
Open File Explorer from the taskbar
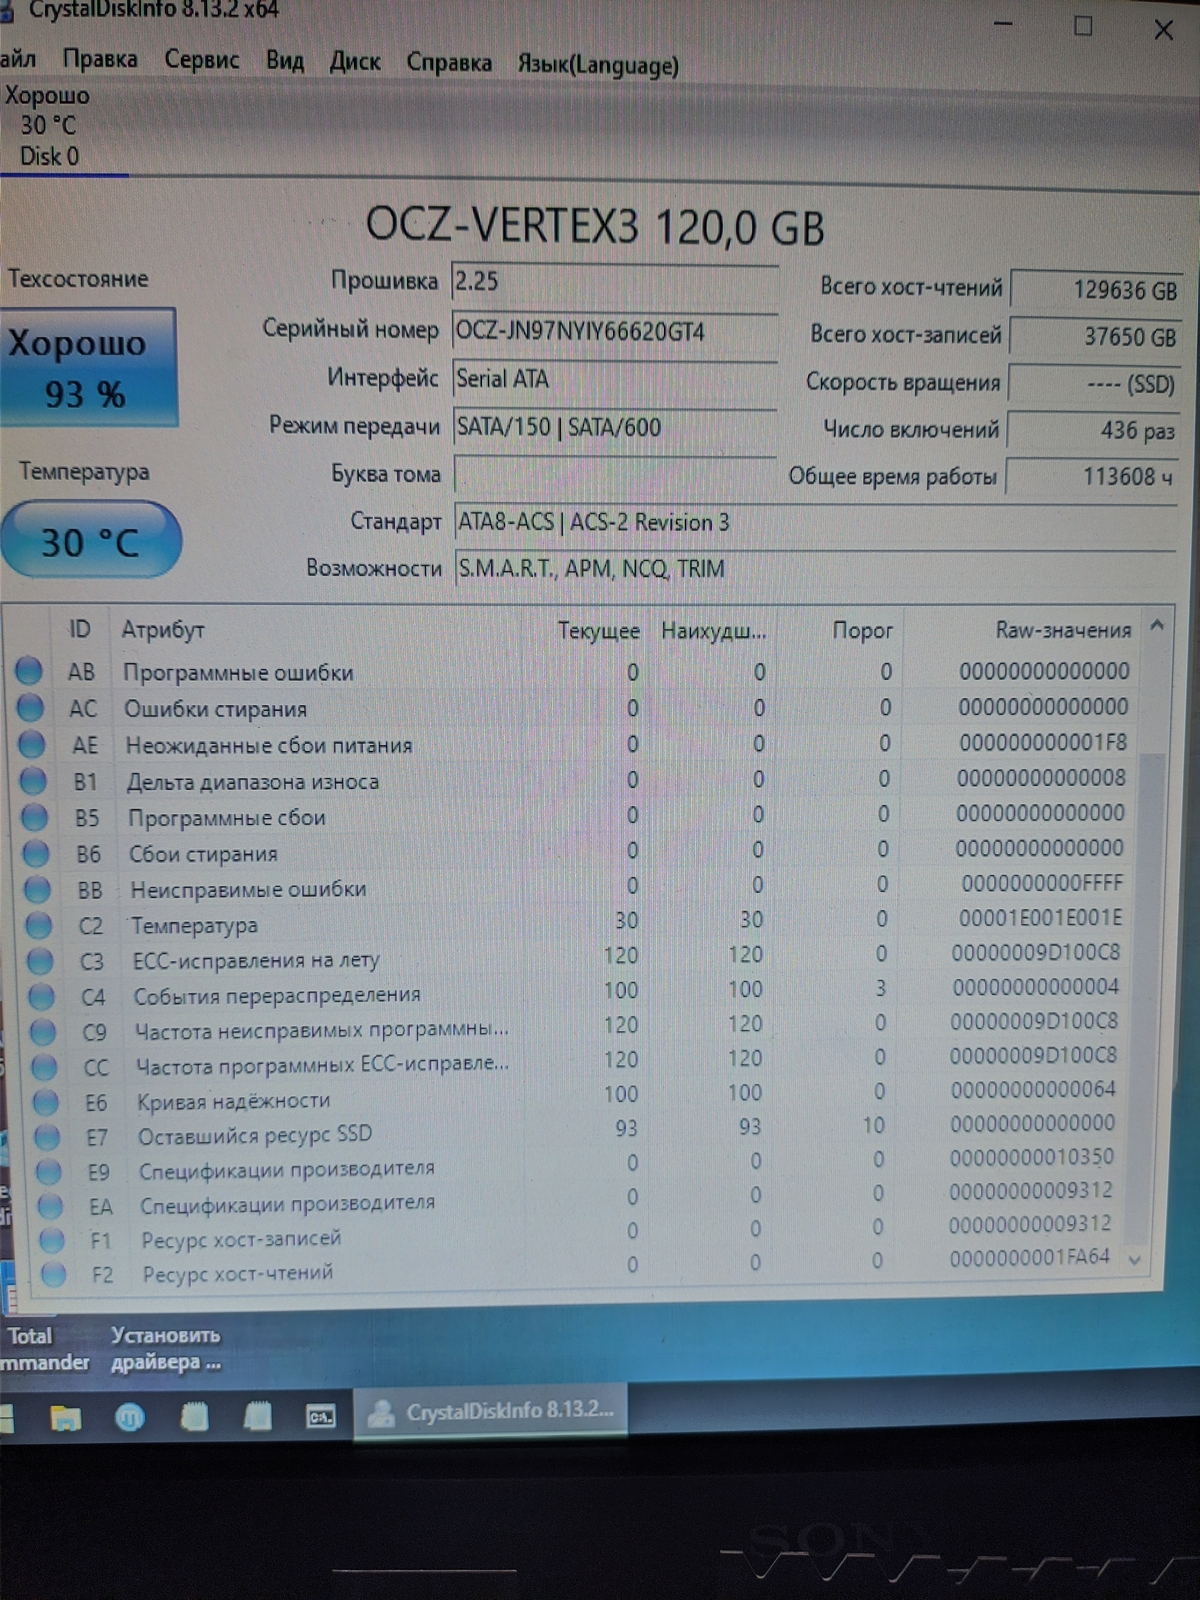(x=66, y=1417)
